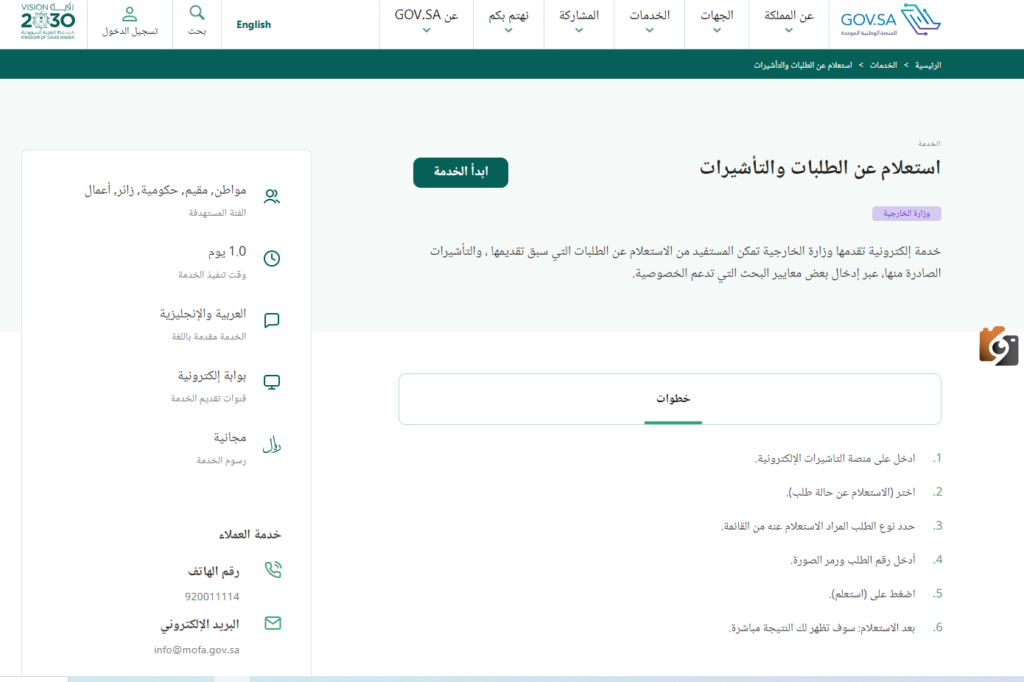The image size is (1024, 682).
Task: Click the current page breadcrumb استعلام عن الطلبات والتأشيرات
Action: click(803, 65)
